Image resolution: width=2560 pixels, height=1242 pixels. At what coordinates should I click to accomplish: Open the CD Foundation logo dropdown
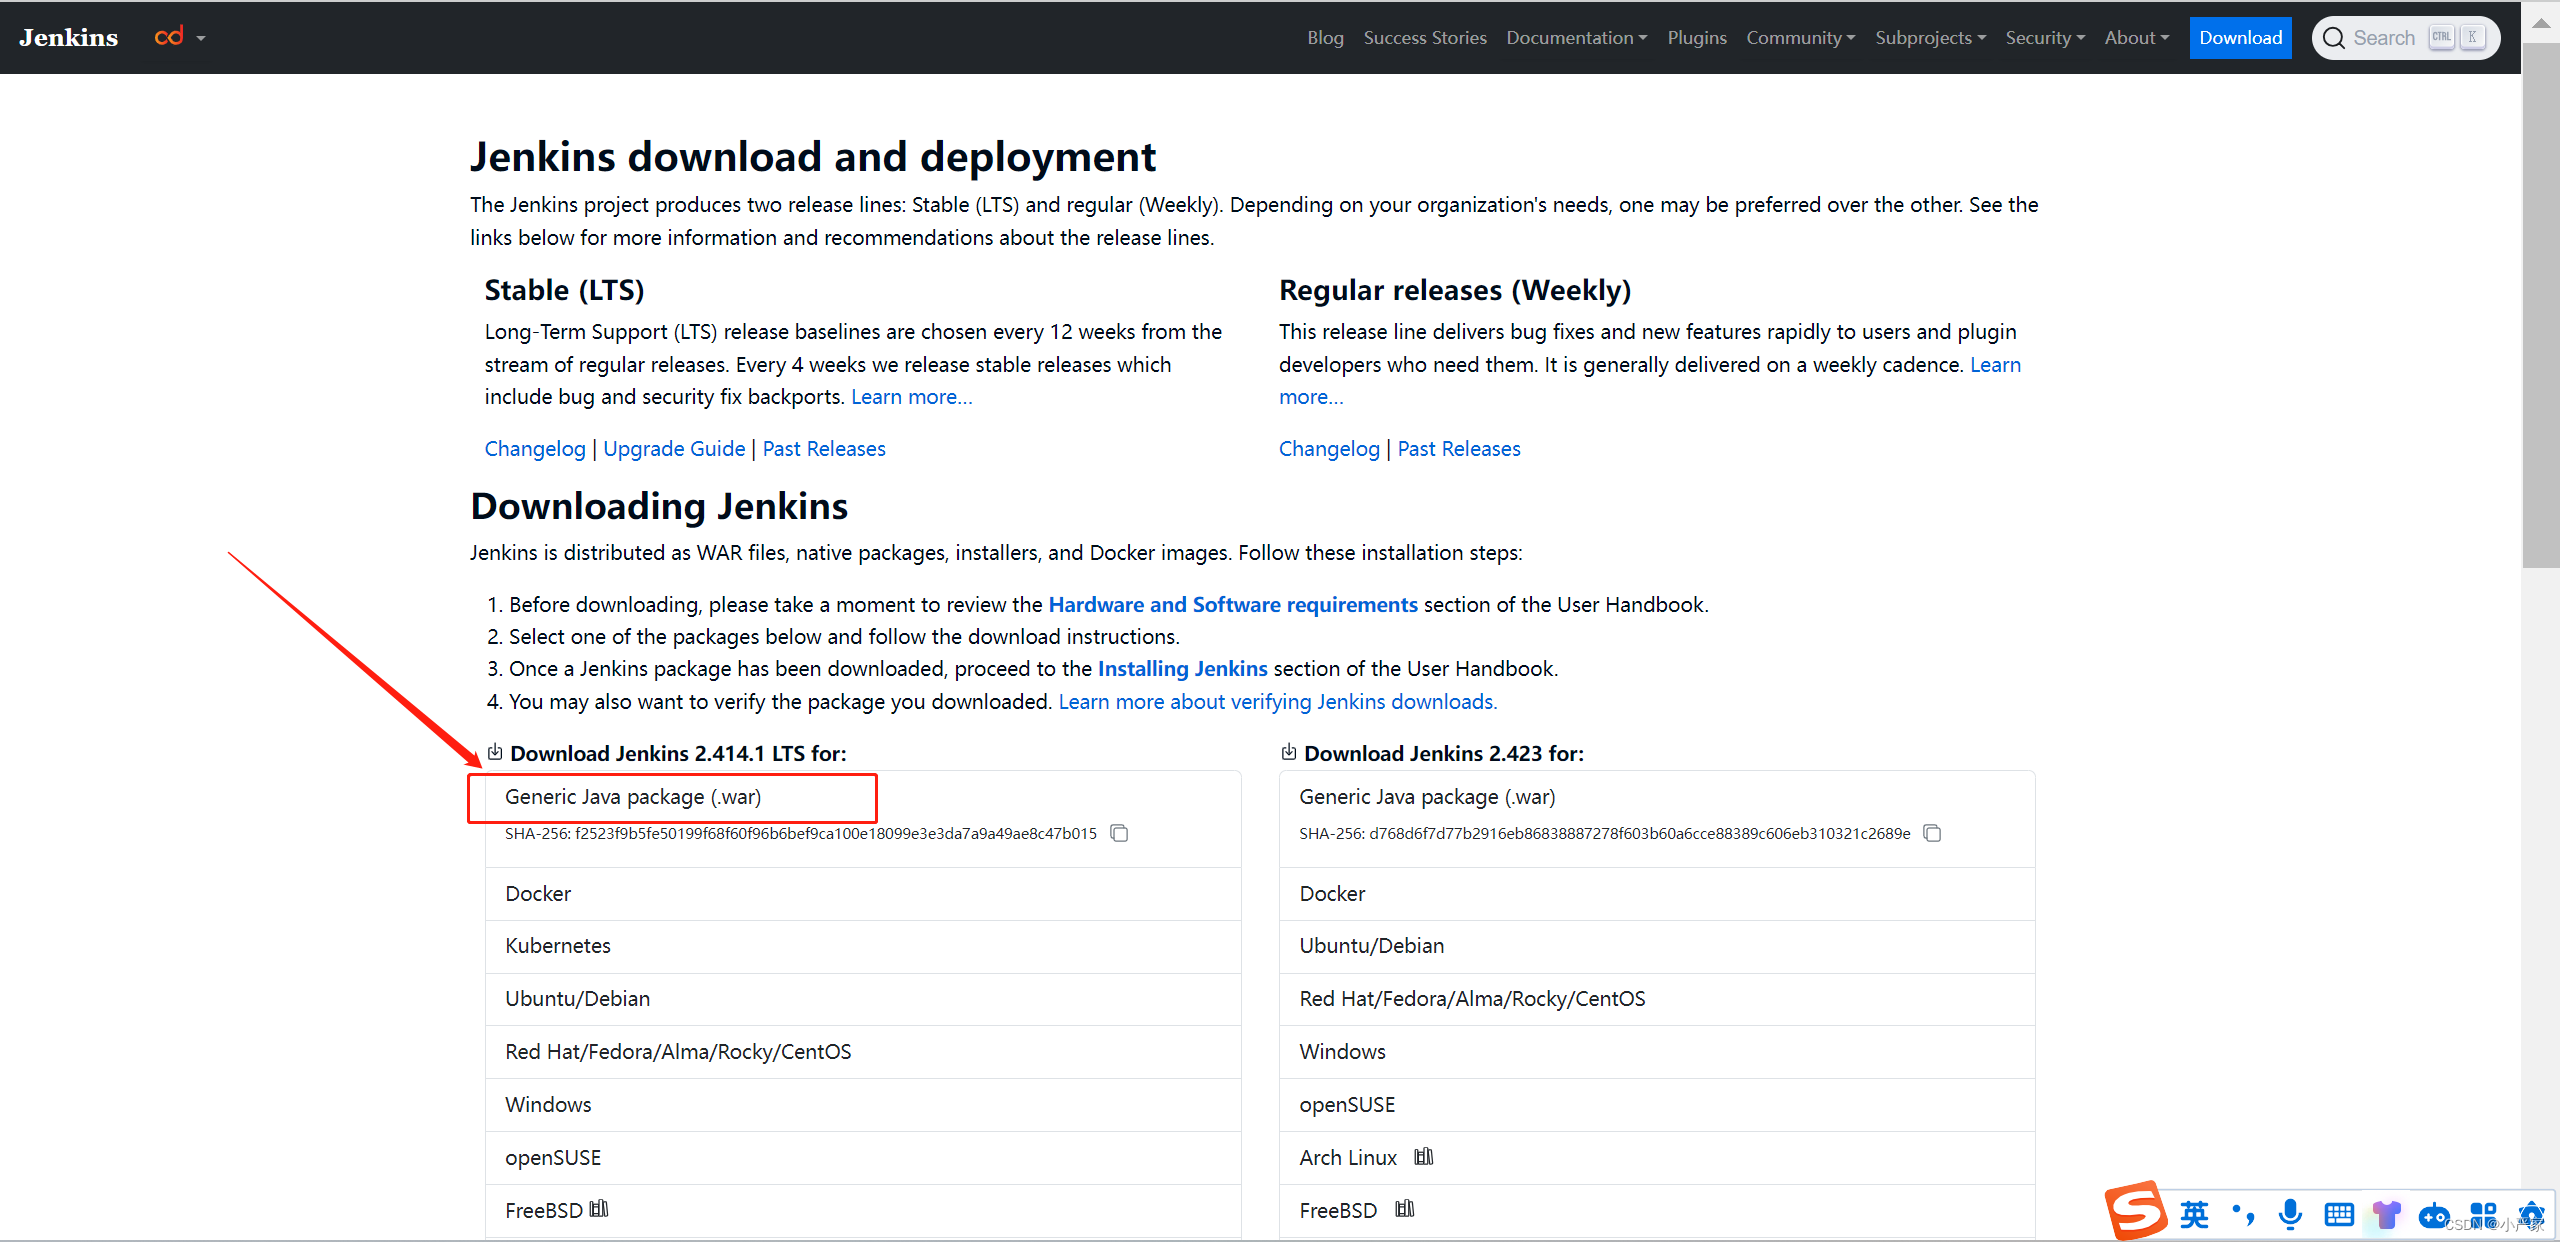180,38
